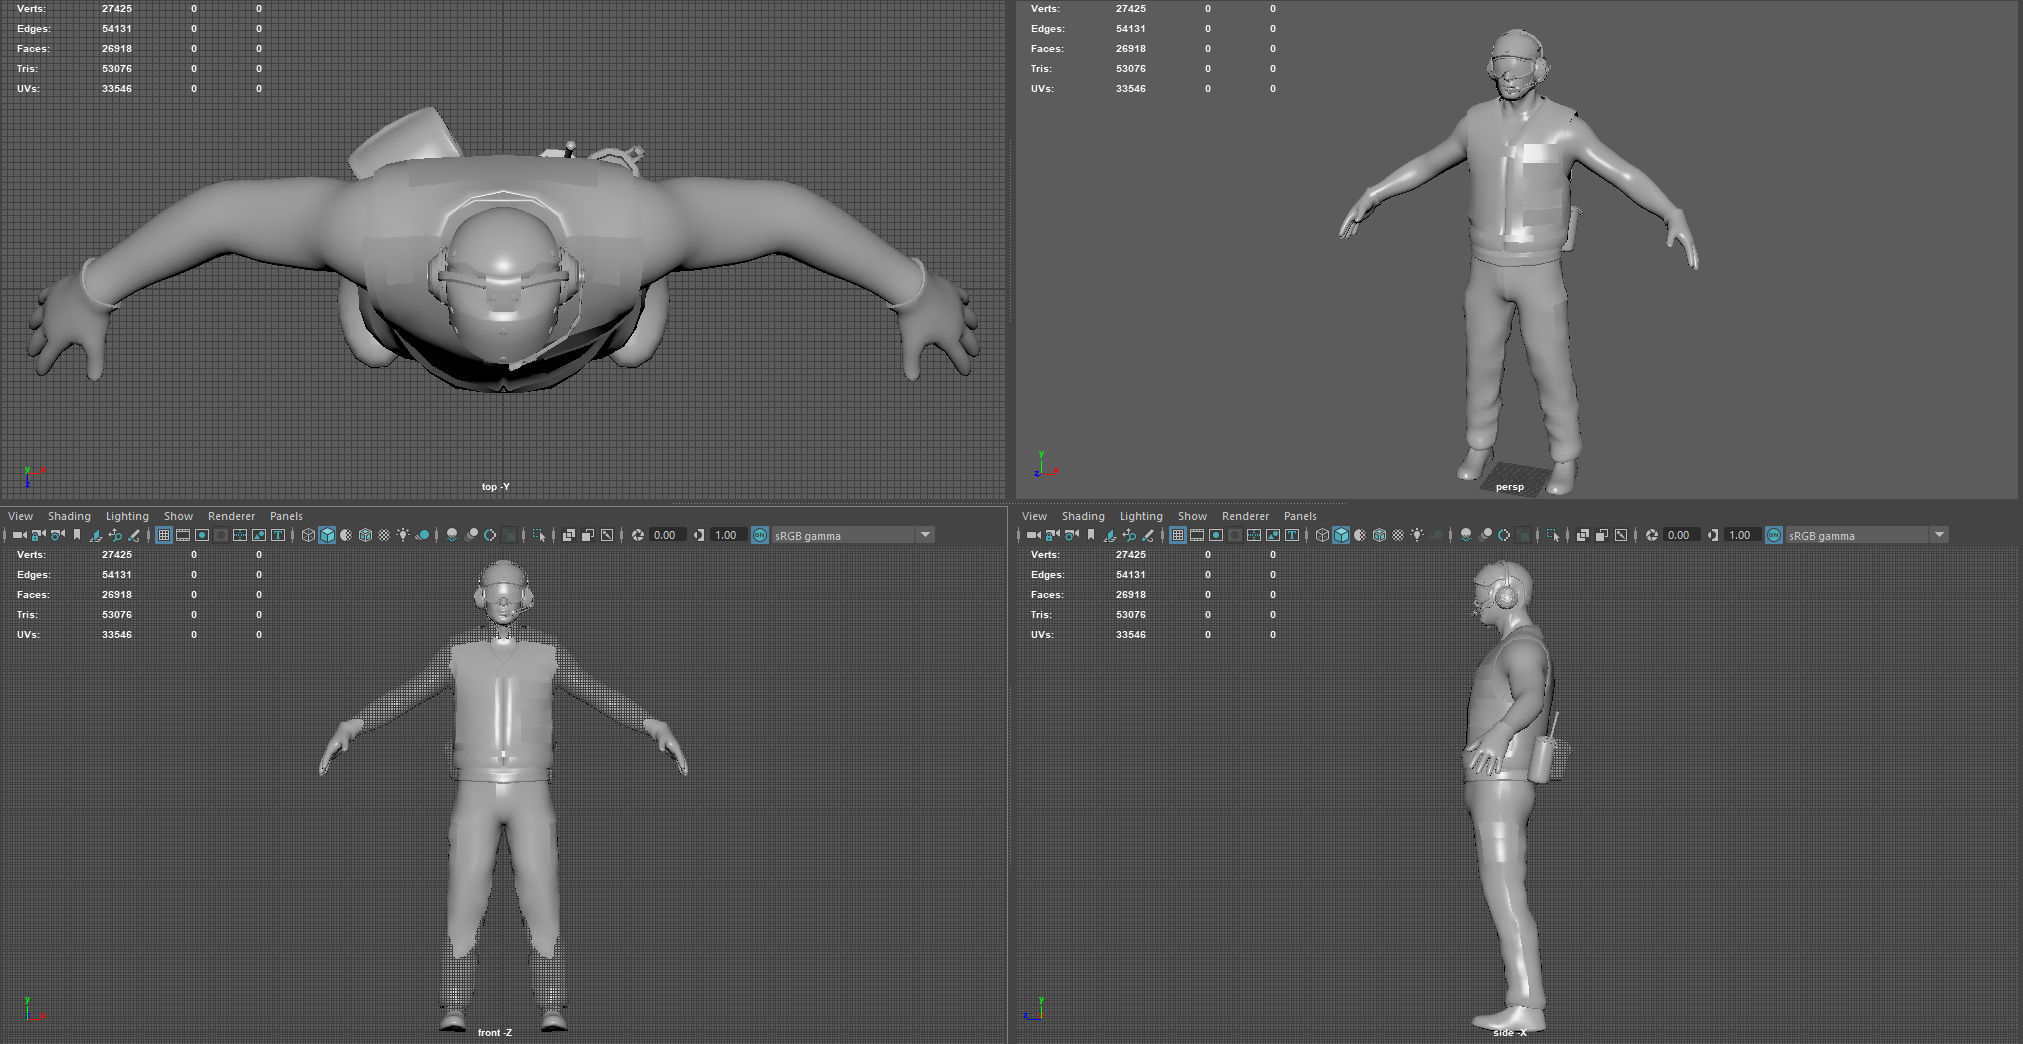
Task: Click Bookmarks icon in side view toolbar
Action: 1091,535
